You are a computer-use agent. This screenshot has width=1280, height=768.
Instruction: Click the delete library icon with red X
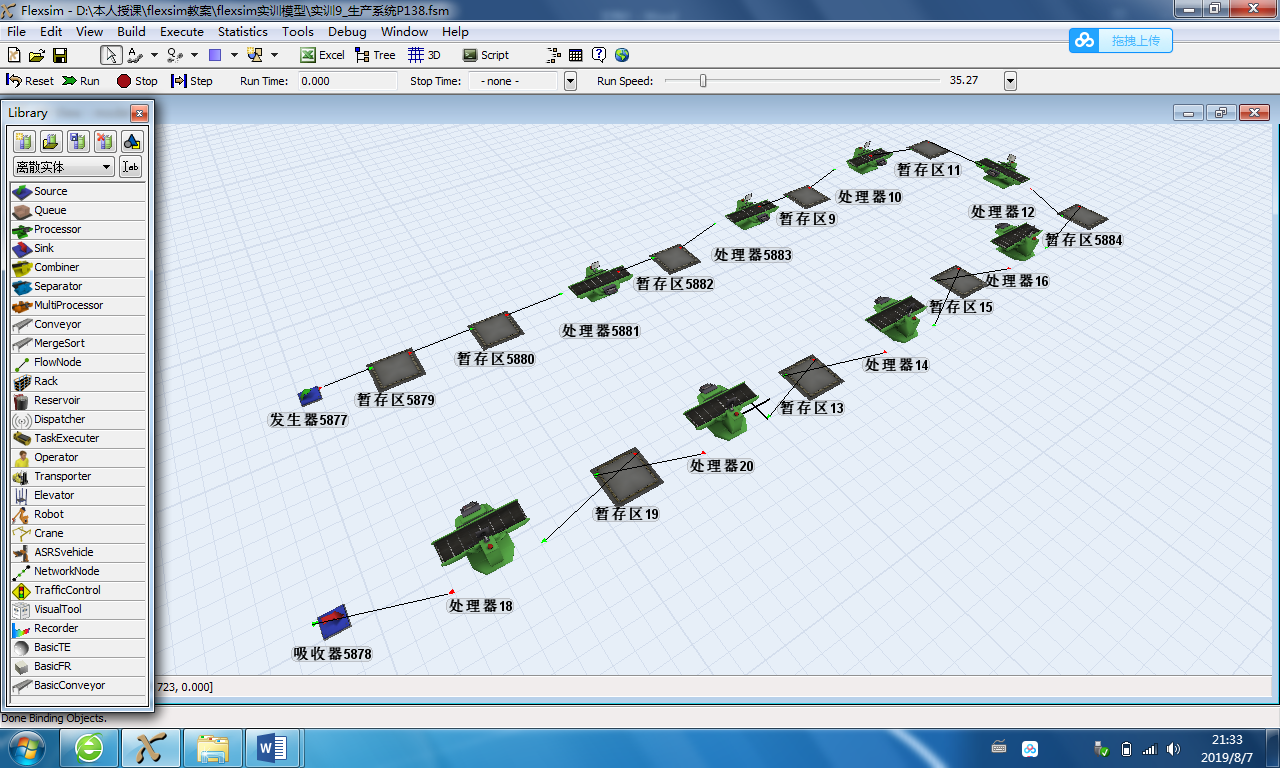point(104,141)
